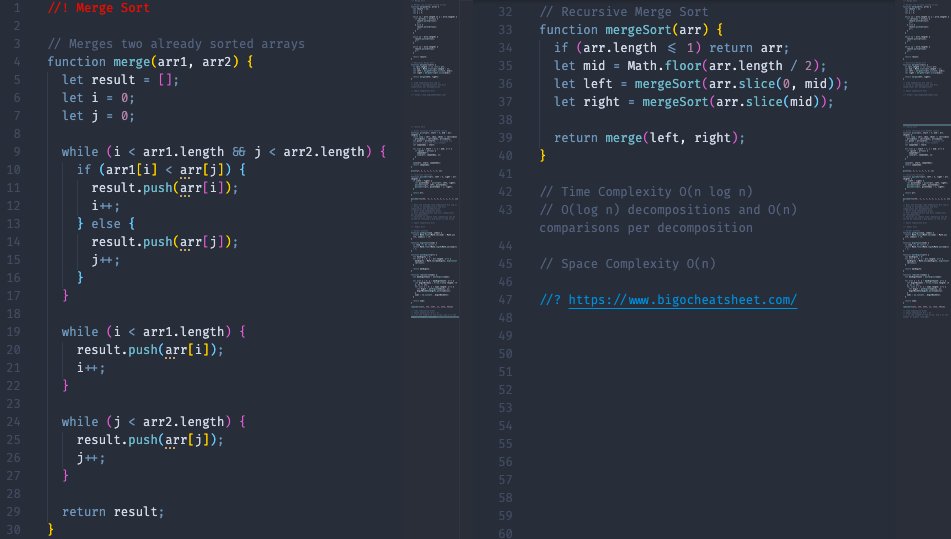The height and width of the screenshot is (539, 951).
Task: Place cursor on 'function merge(arr1, arr2) {'
Action: point(150,62)
